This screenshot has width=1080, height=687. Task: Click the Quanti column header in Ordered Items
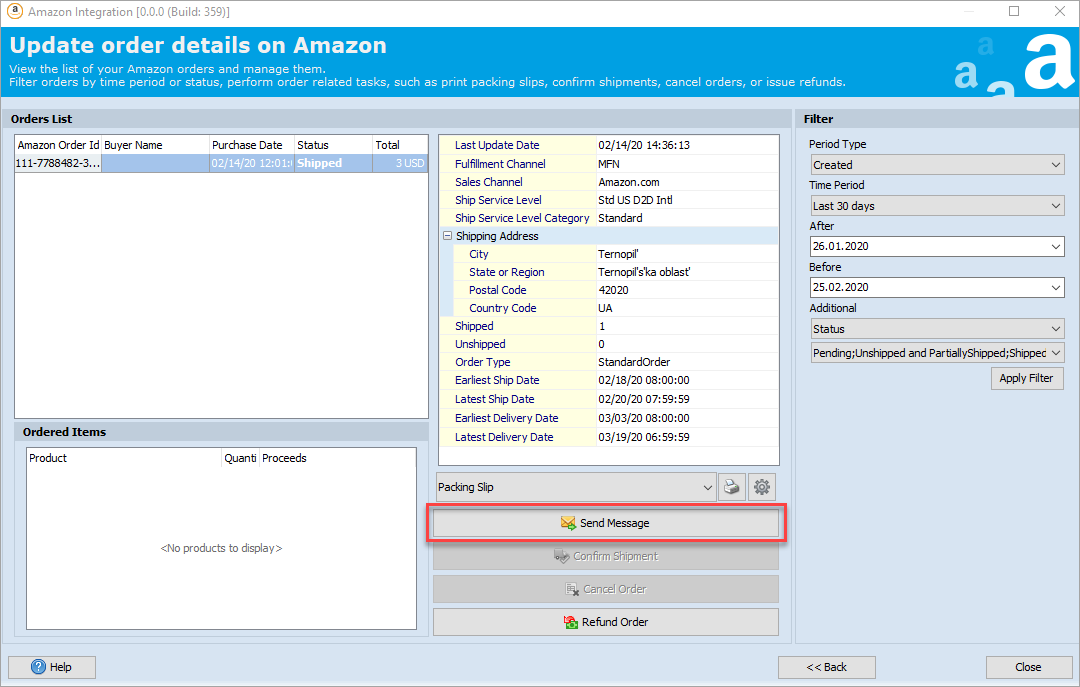240,458
